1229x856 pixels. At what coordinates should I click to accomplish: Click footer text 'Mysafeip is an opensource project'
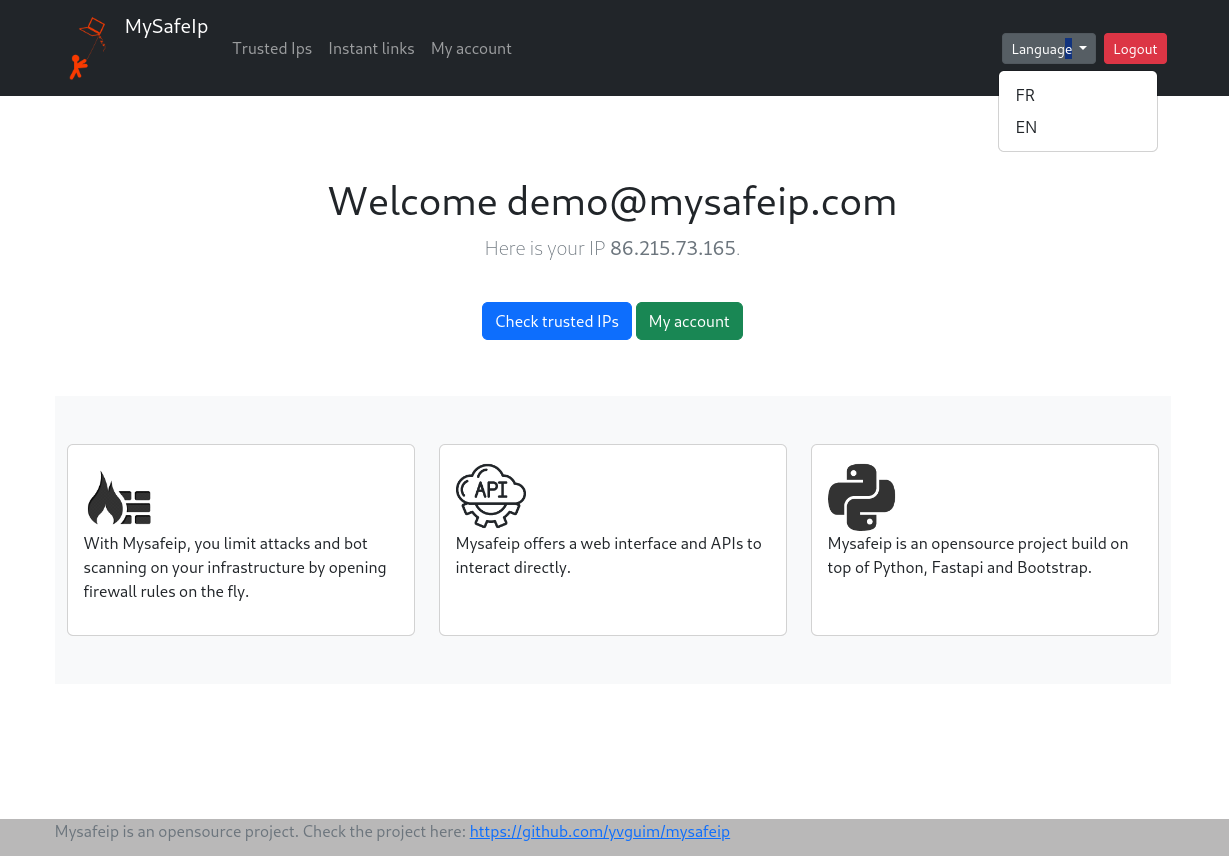coord(176,831)
